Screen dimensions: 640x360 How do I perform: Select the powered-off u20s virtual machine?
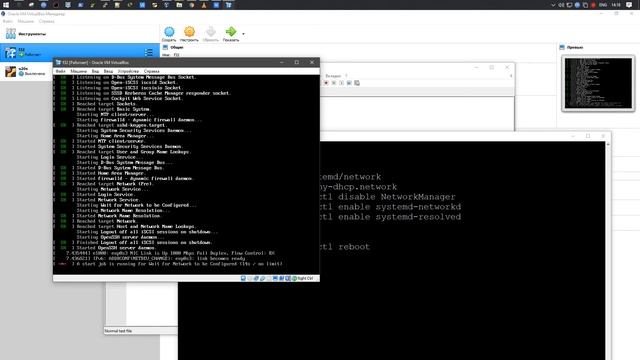(x=27, y=71)
